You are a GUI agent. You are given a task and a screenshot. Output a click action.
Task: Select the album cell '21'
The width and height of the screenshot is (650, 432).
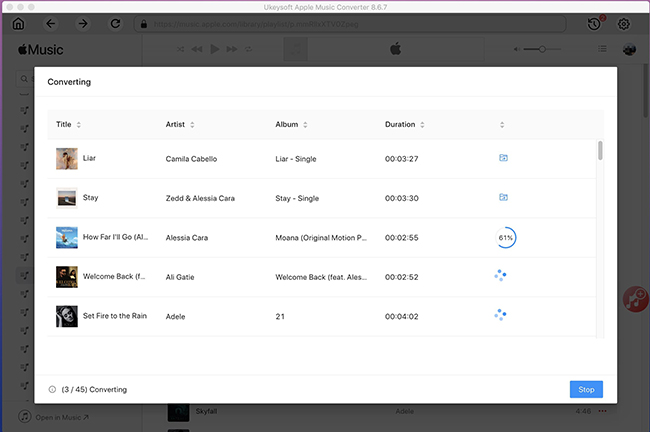point(280,316)
